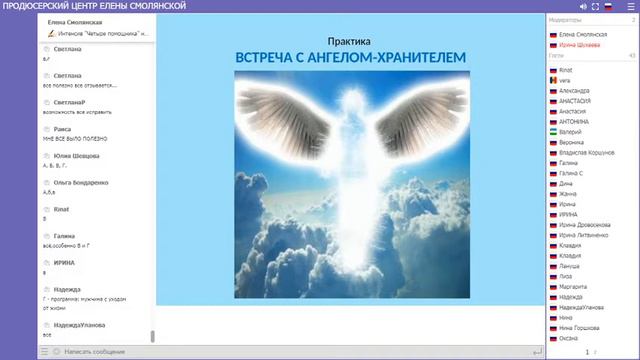The width and height of the screenshot is (640, 360).
Task: Select guest Галина С in the list
Action: (x=571, y=173)
